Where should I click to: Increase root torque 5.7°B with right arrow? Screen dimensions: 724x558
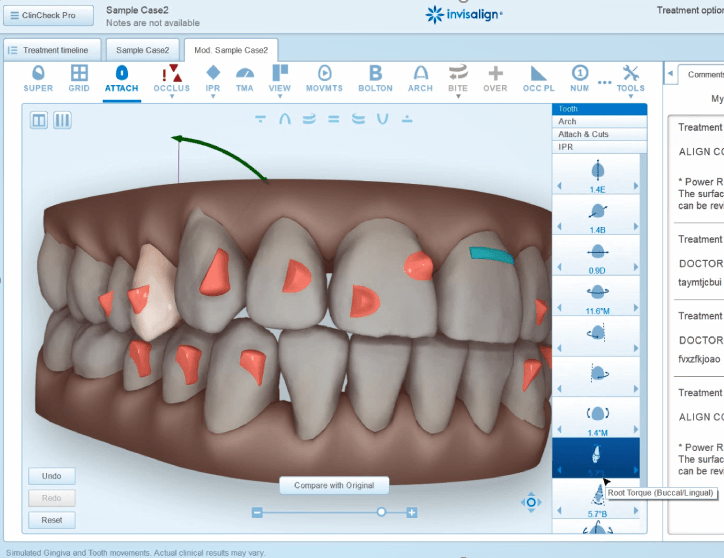coord(636,510)
